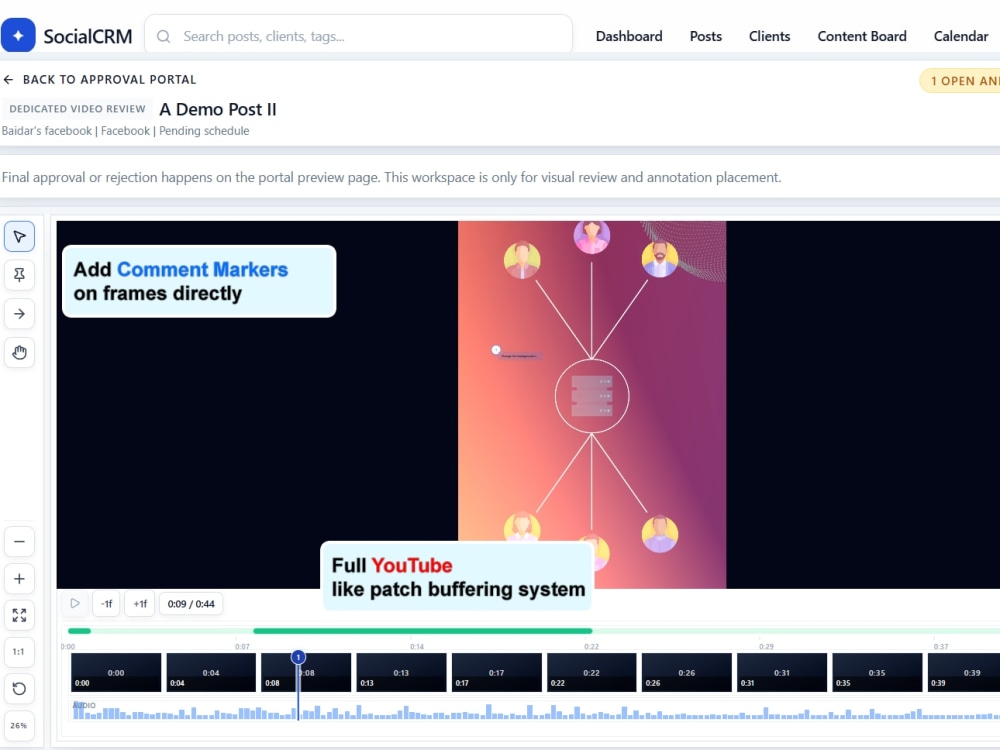Click the back arrow icon
Viewport: 1000px width, 750px height.
coord(8,80)
